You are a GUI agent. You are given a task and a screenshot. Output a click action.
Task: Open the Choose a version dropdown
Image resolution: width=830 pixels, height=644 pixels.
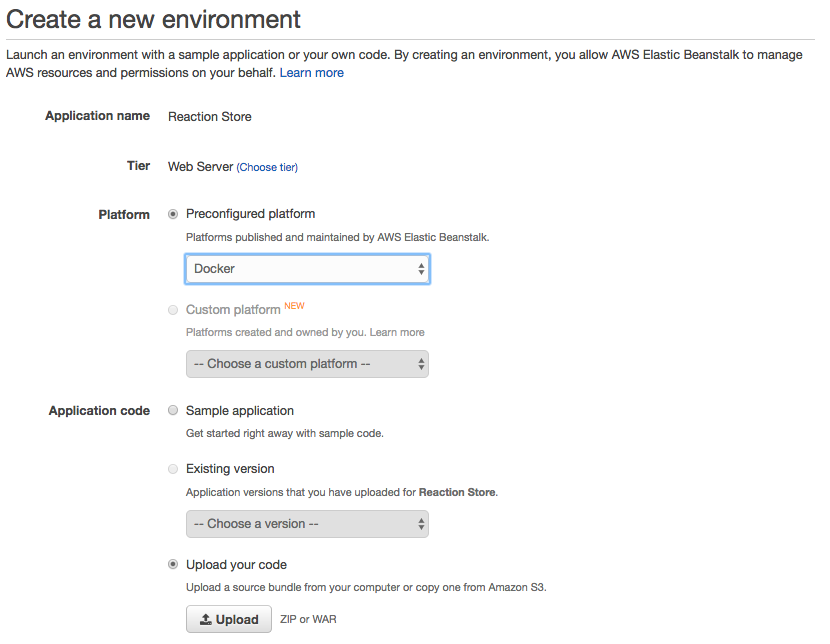click(307, 524)
